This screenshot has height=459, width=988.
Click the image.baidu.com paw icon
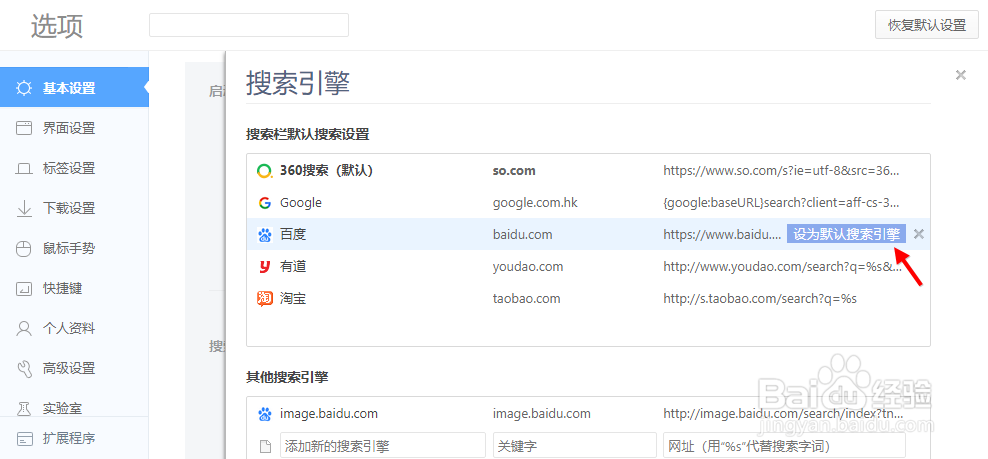tap(265, 414)
